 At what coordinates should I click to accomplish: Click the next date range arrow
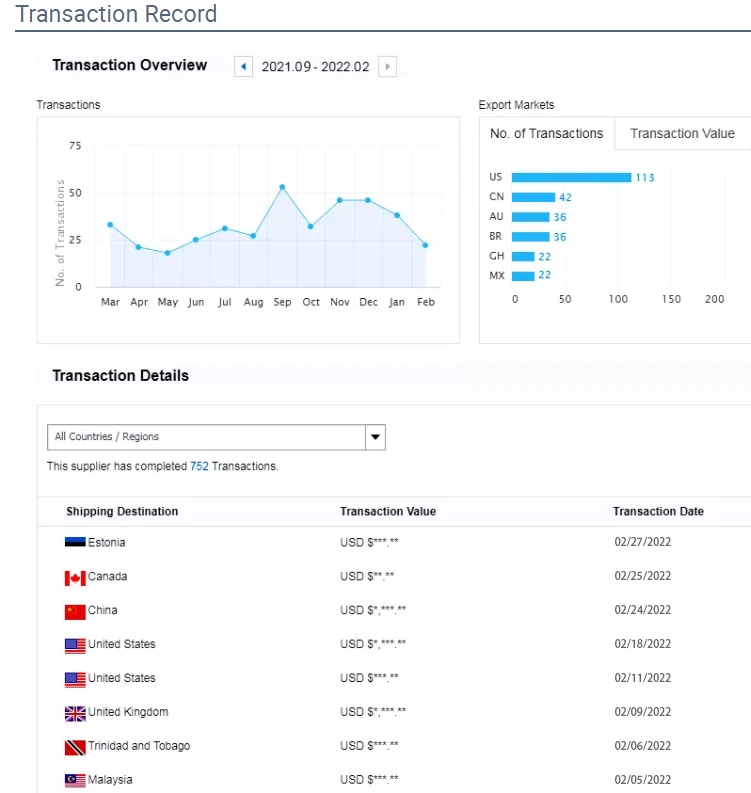click(387, 67)
